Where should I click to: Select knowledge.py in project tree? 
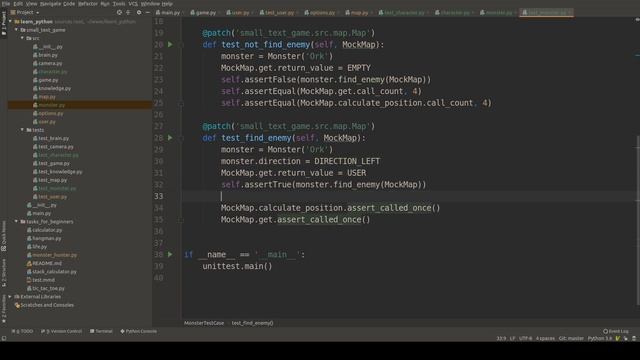[54, 88]
